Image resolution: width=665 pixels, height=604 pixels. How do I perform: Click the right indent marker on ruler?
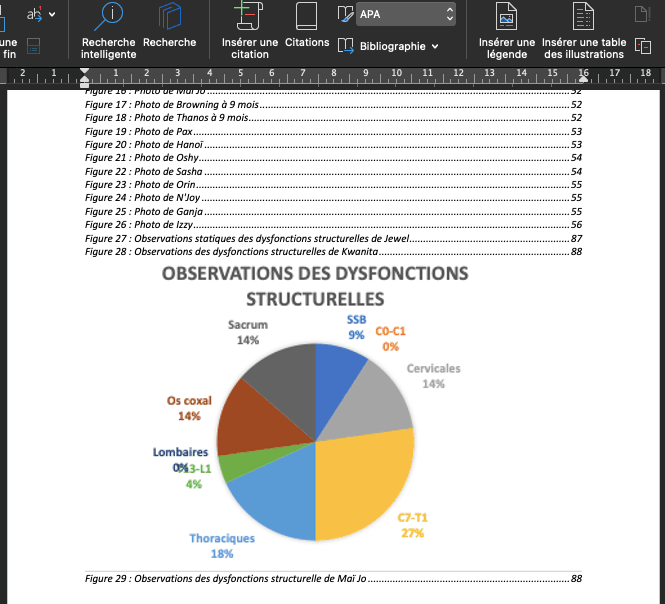pos(584,79)
